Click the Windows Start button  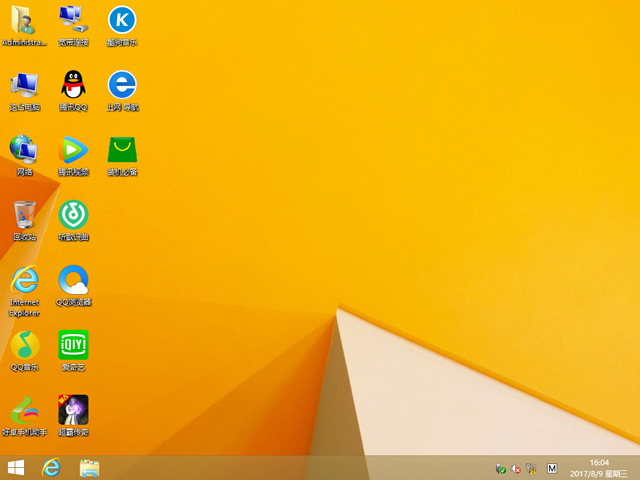point(16,467)
